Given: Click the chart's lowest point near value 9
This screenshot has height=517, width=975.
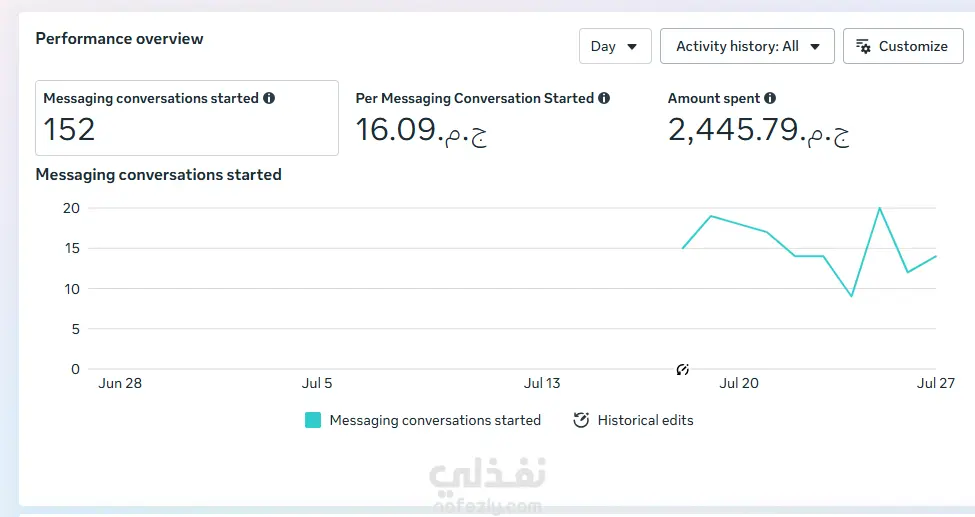Looking at the screenshot, I should click(851, 296).
